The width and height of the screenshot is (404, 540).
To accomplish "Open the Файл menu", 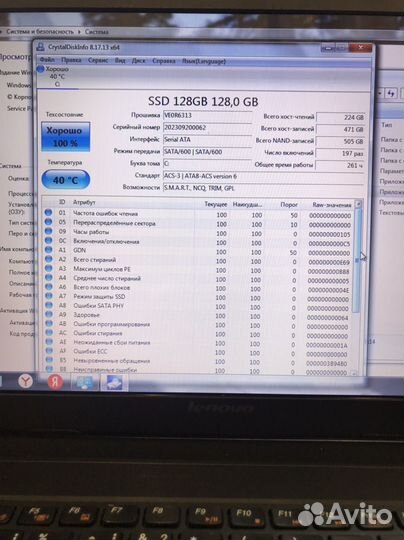I will click(x=47, y=60).
